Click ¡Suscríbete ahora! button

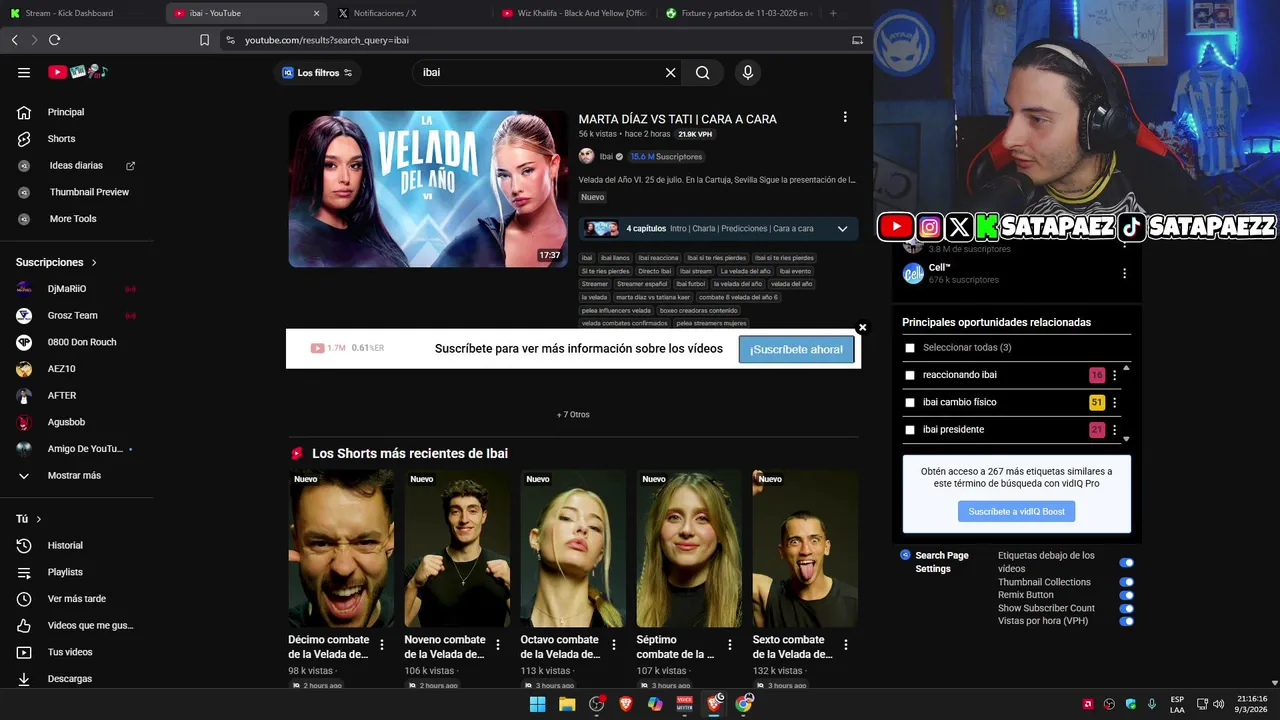(x=796, y=349)
